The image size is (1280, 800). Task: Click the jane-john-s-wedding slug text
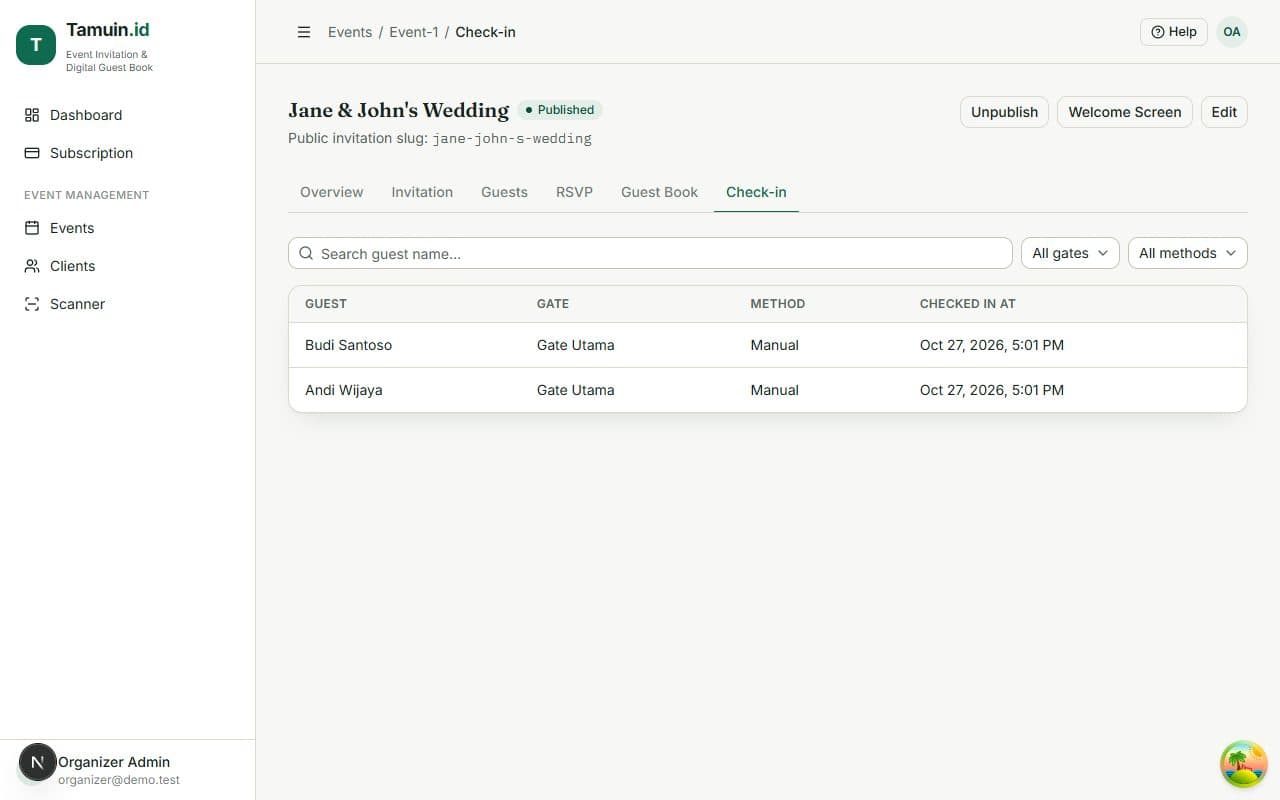click(512, 139)
